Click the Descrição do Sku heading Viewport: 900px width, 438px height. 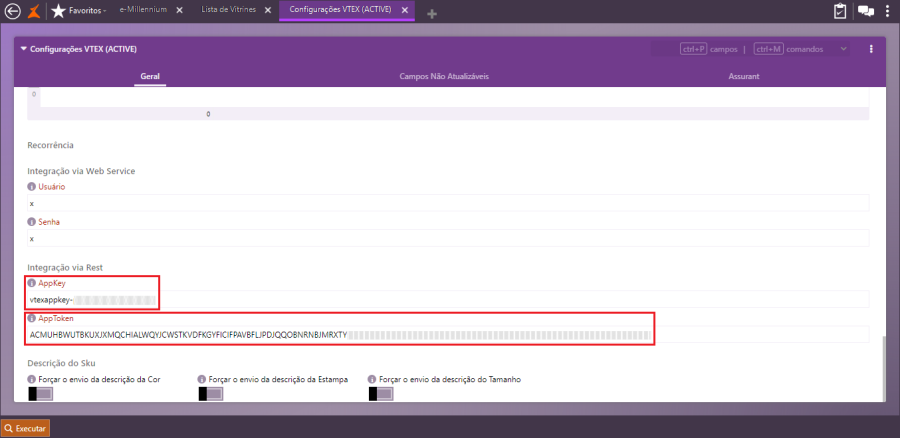tap(61, 363)
